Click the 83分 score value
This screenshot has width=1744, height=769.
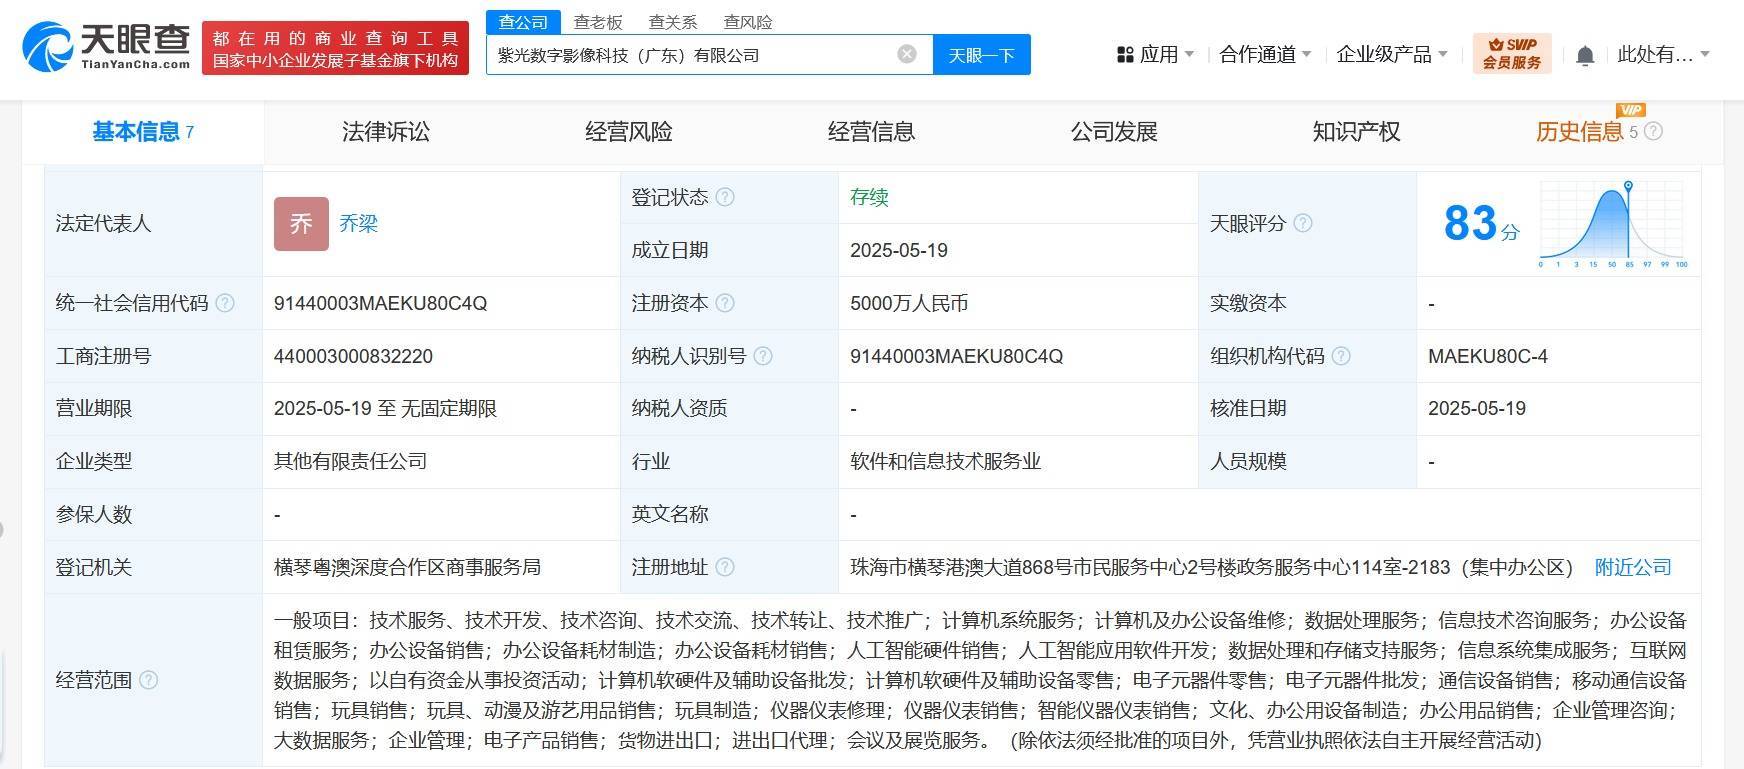[x=1481, y=223]
